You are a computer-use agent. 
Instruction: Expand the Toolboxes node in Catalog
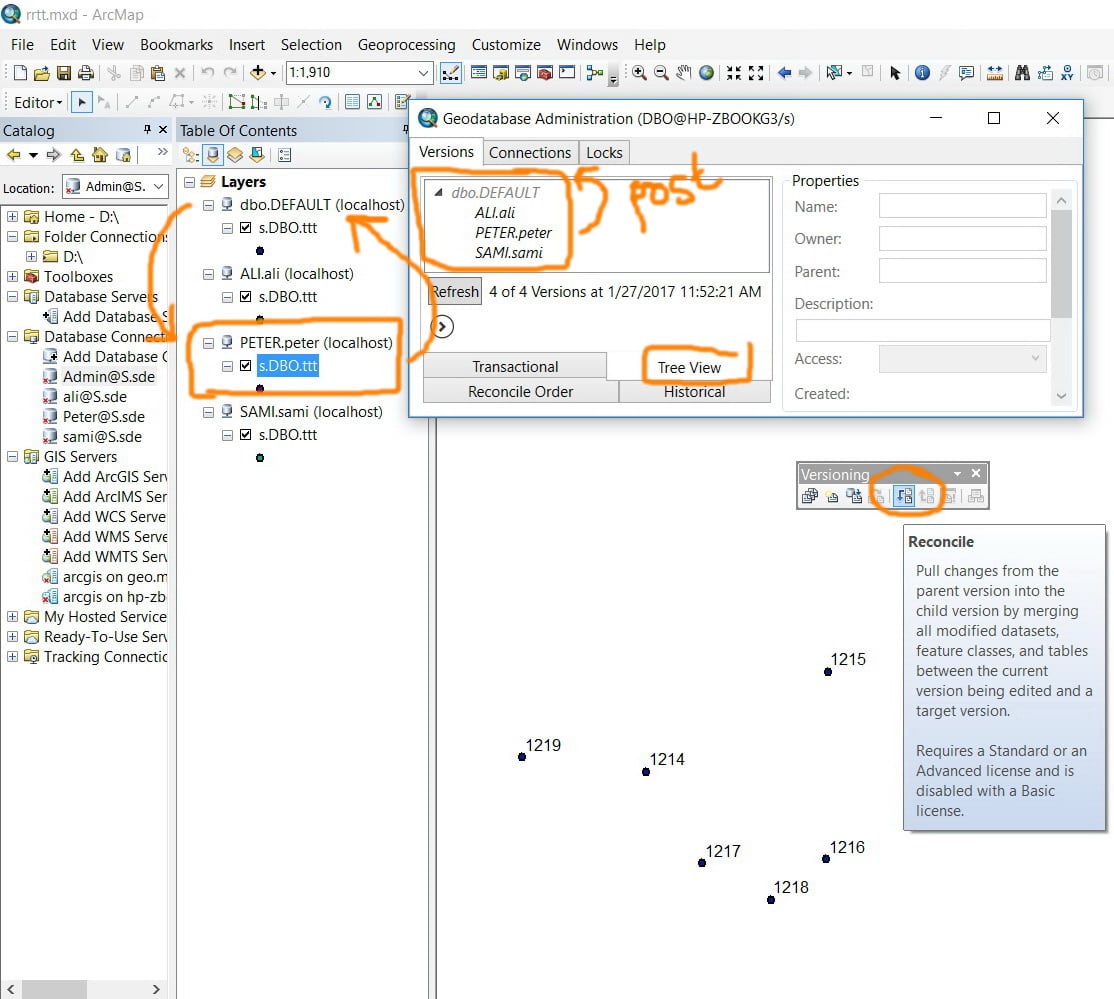[x=13, y=276]
